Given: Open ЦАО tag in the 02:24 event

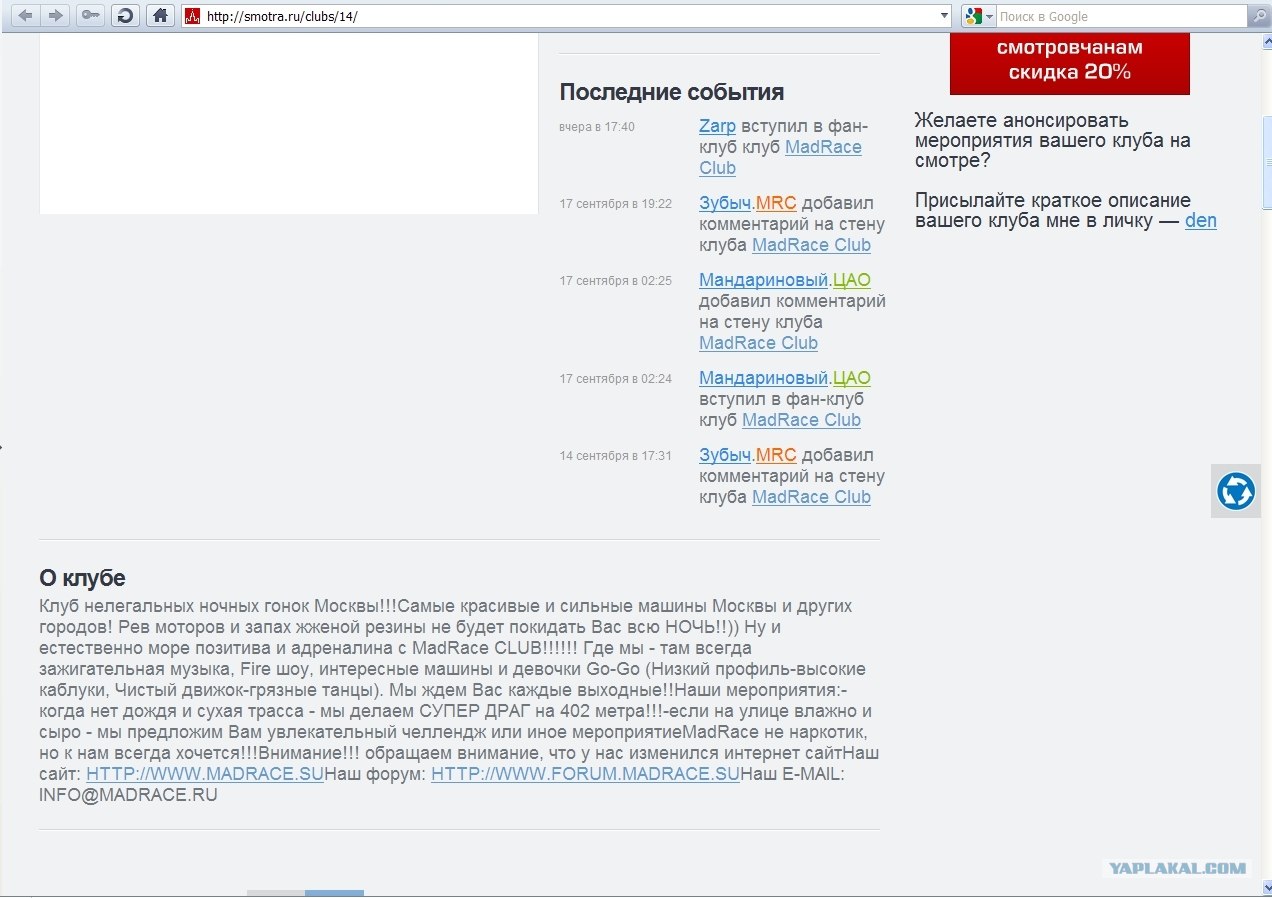Looking at the screenshot, I should pyautogui.click(x=852, y=378).
